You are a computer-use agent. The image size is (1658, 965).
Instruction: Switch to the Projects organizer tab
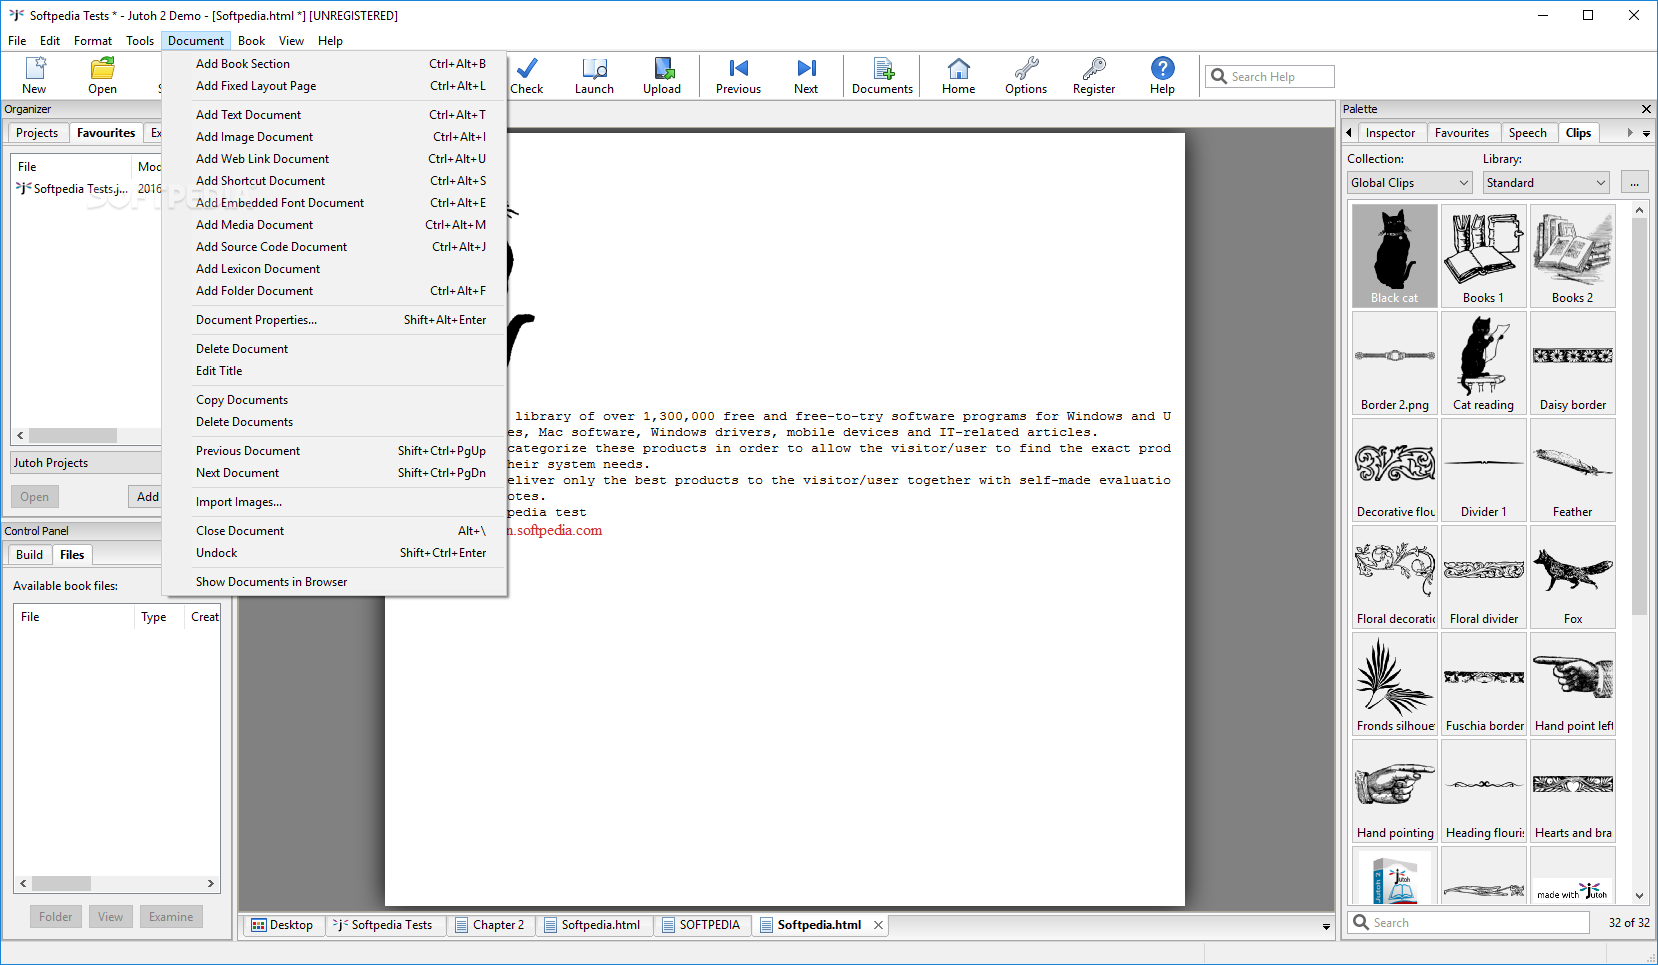point(37,133)
